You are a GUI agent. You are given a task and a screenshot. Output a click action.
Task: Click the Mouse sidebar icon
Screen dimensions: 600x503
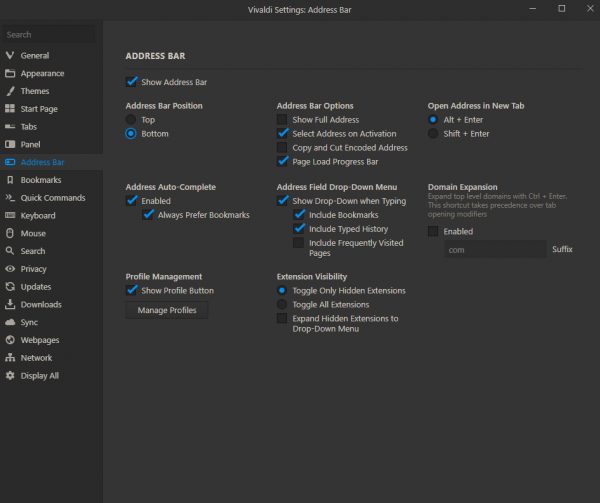[10, 233]
